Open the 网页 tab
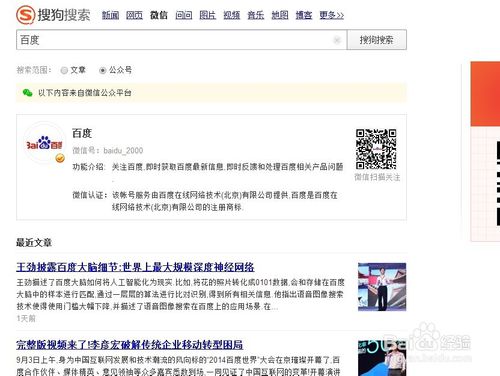500x376 pixels. 134,15
